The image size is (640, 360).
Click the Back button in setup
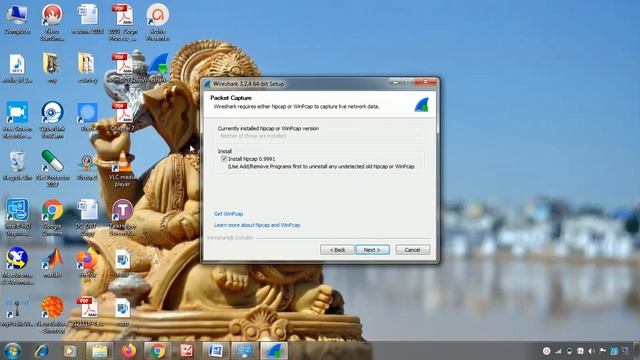(337, 250)
